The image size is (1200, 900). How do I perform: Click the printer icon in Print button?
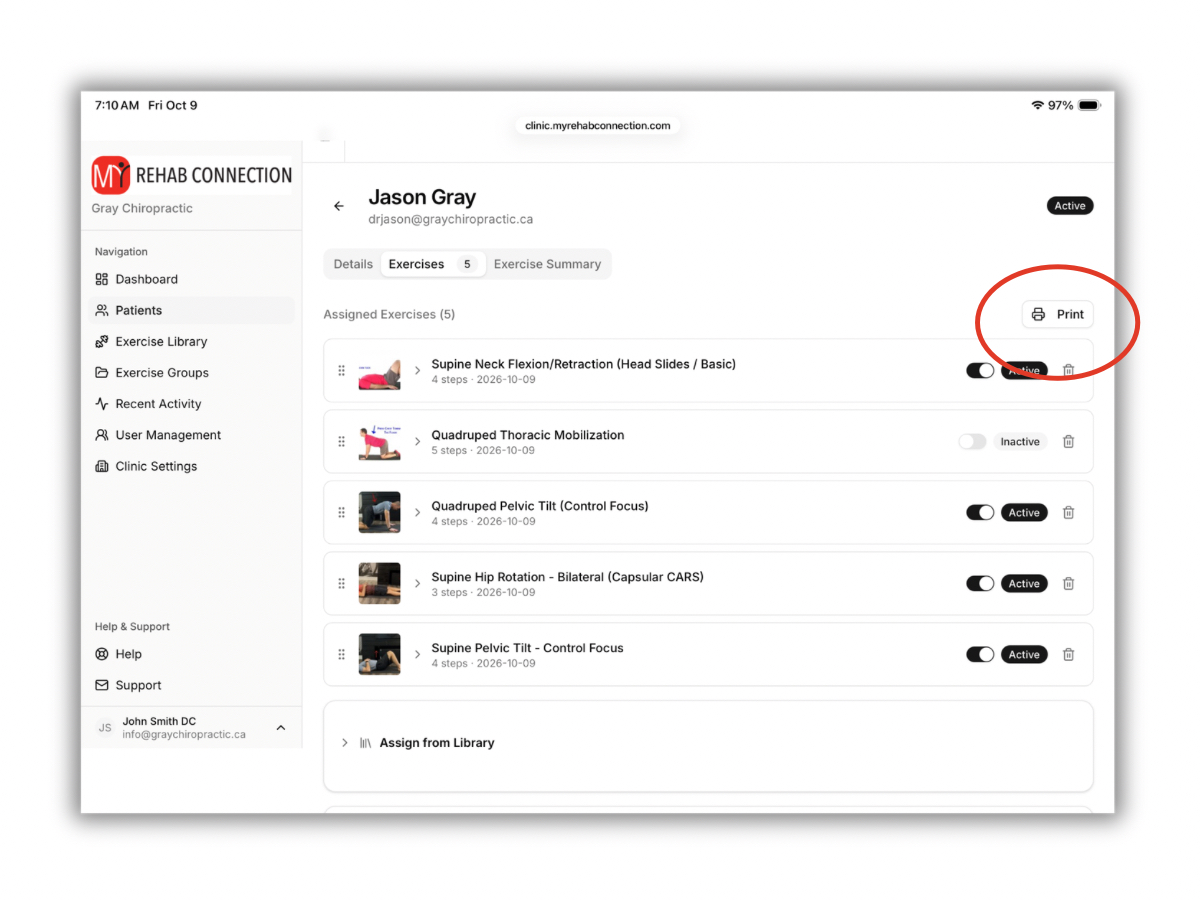(1038, 314)
